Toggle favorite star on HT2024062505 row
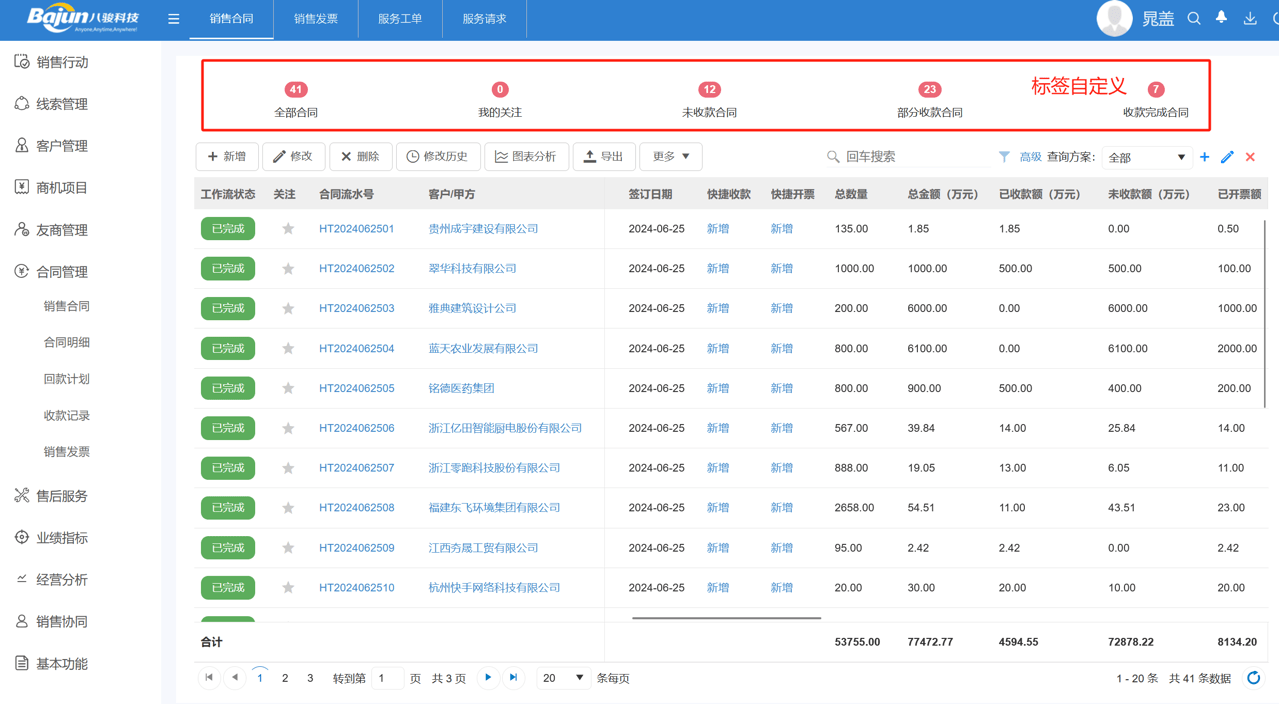 pos(288,388)
